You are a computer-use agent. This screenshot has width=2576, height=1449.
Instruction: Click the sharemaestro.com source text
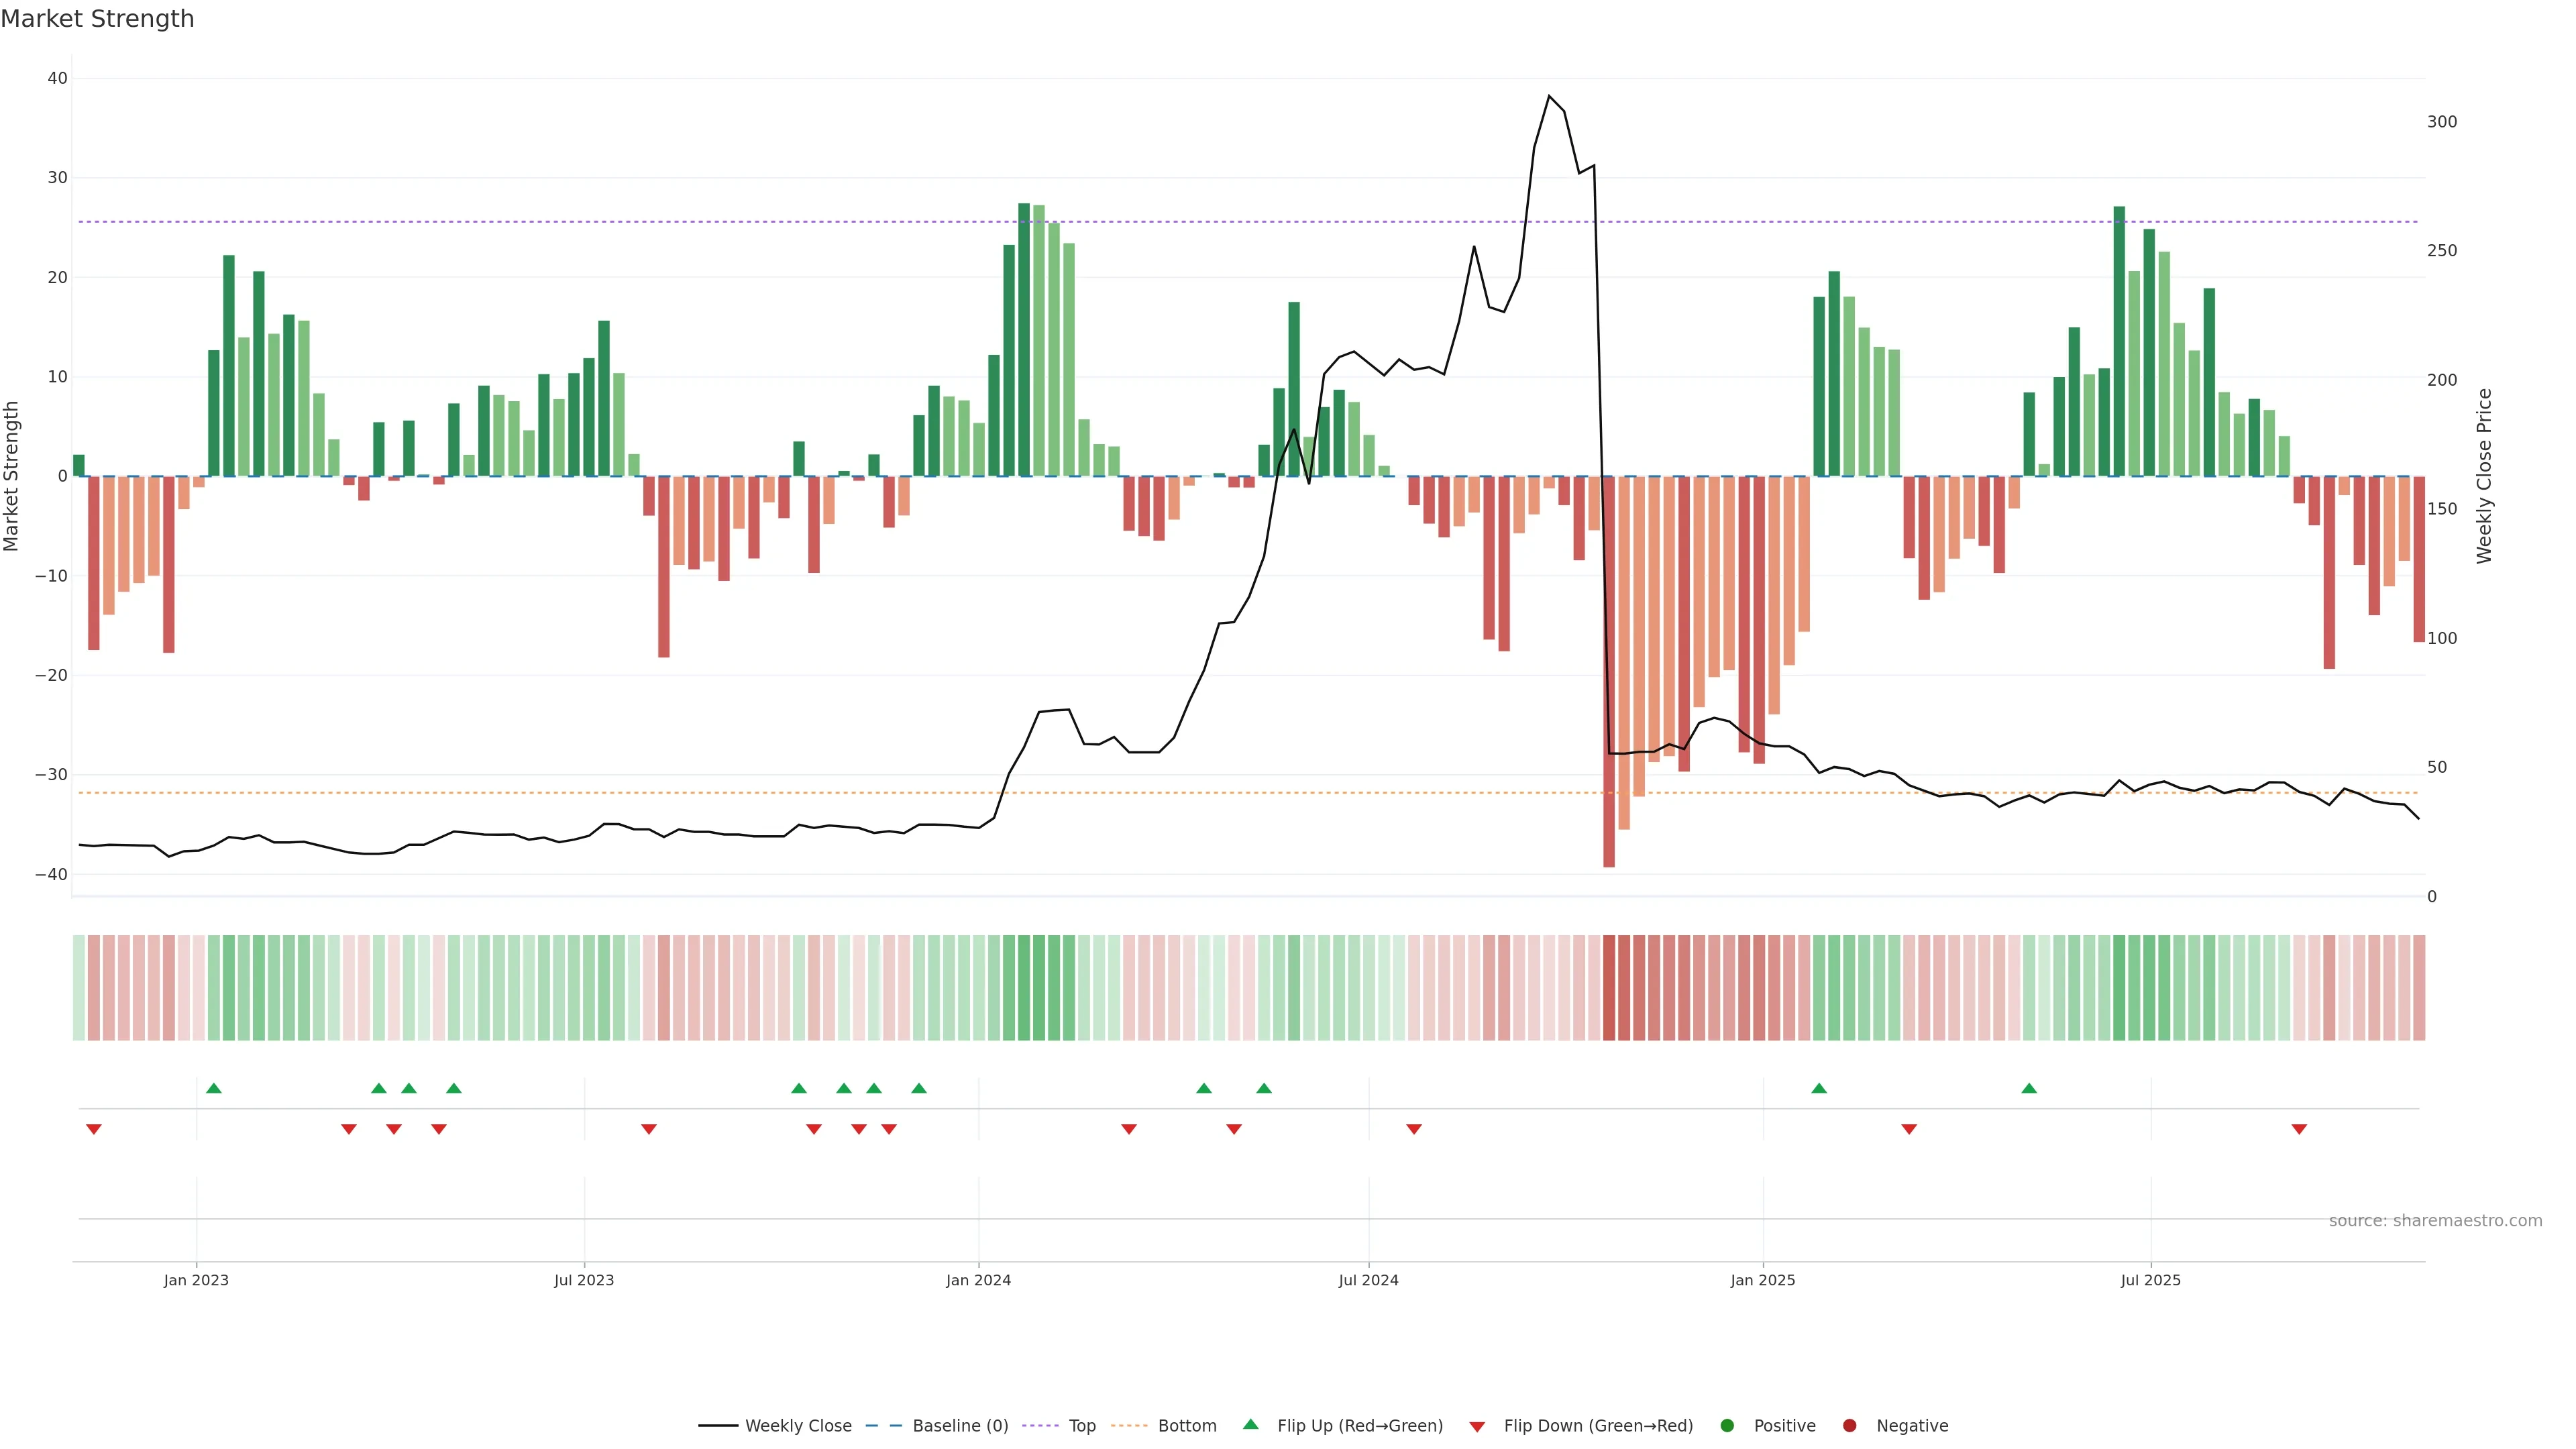2435,1220
